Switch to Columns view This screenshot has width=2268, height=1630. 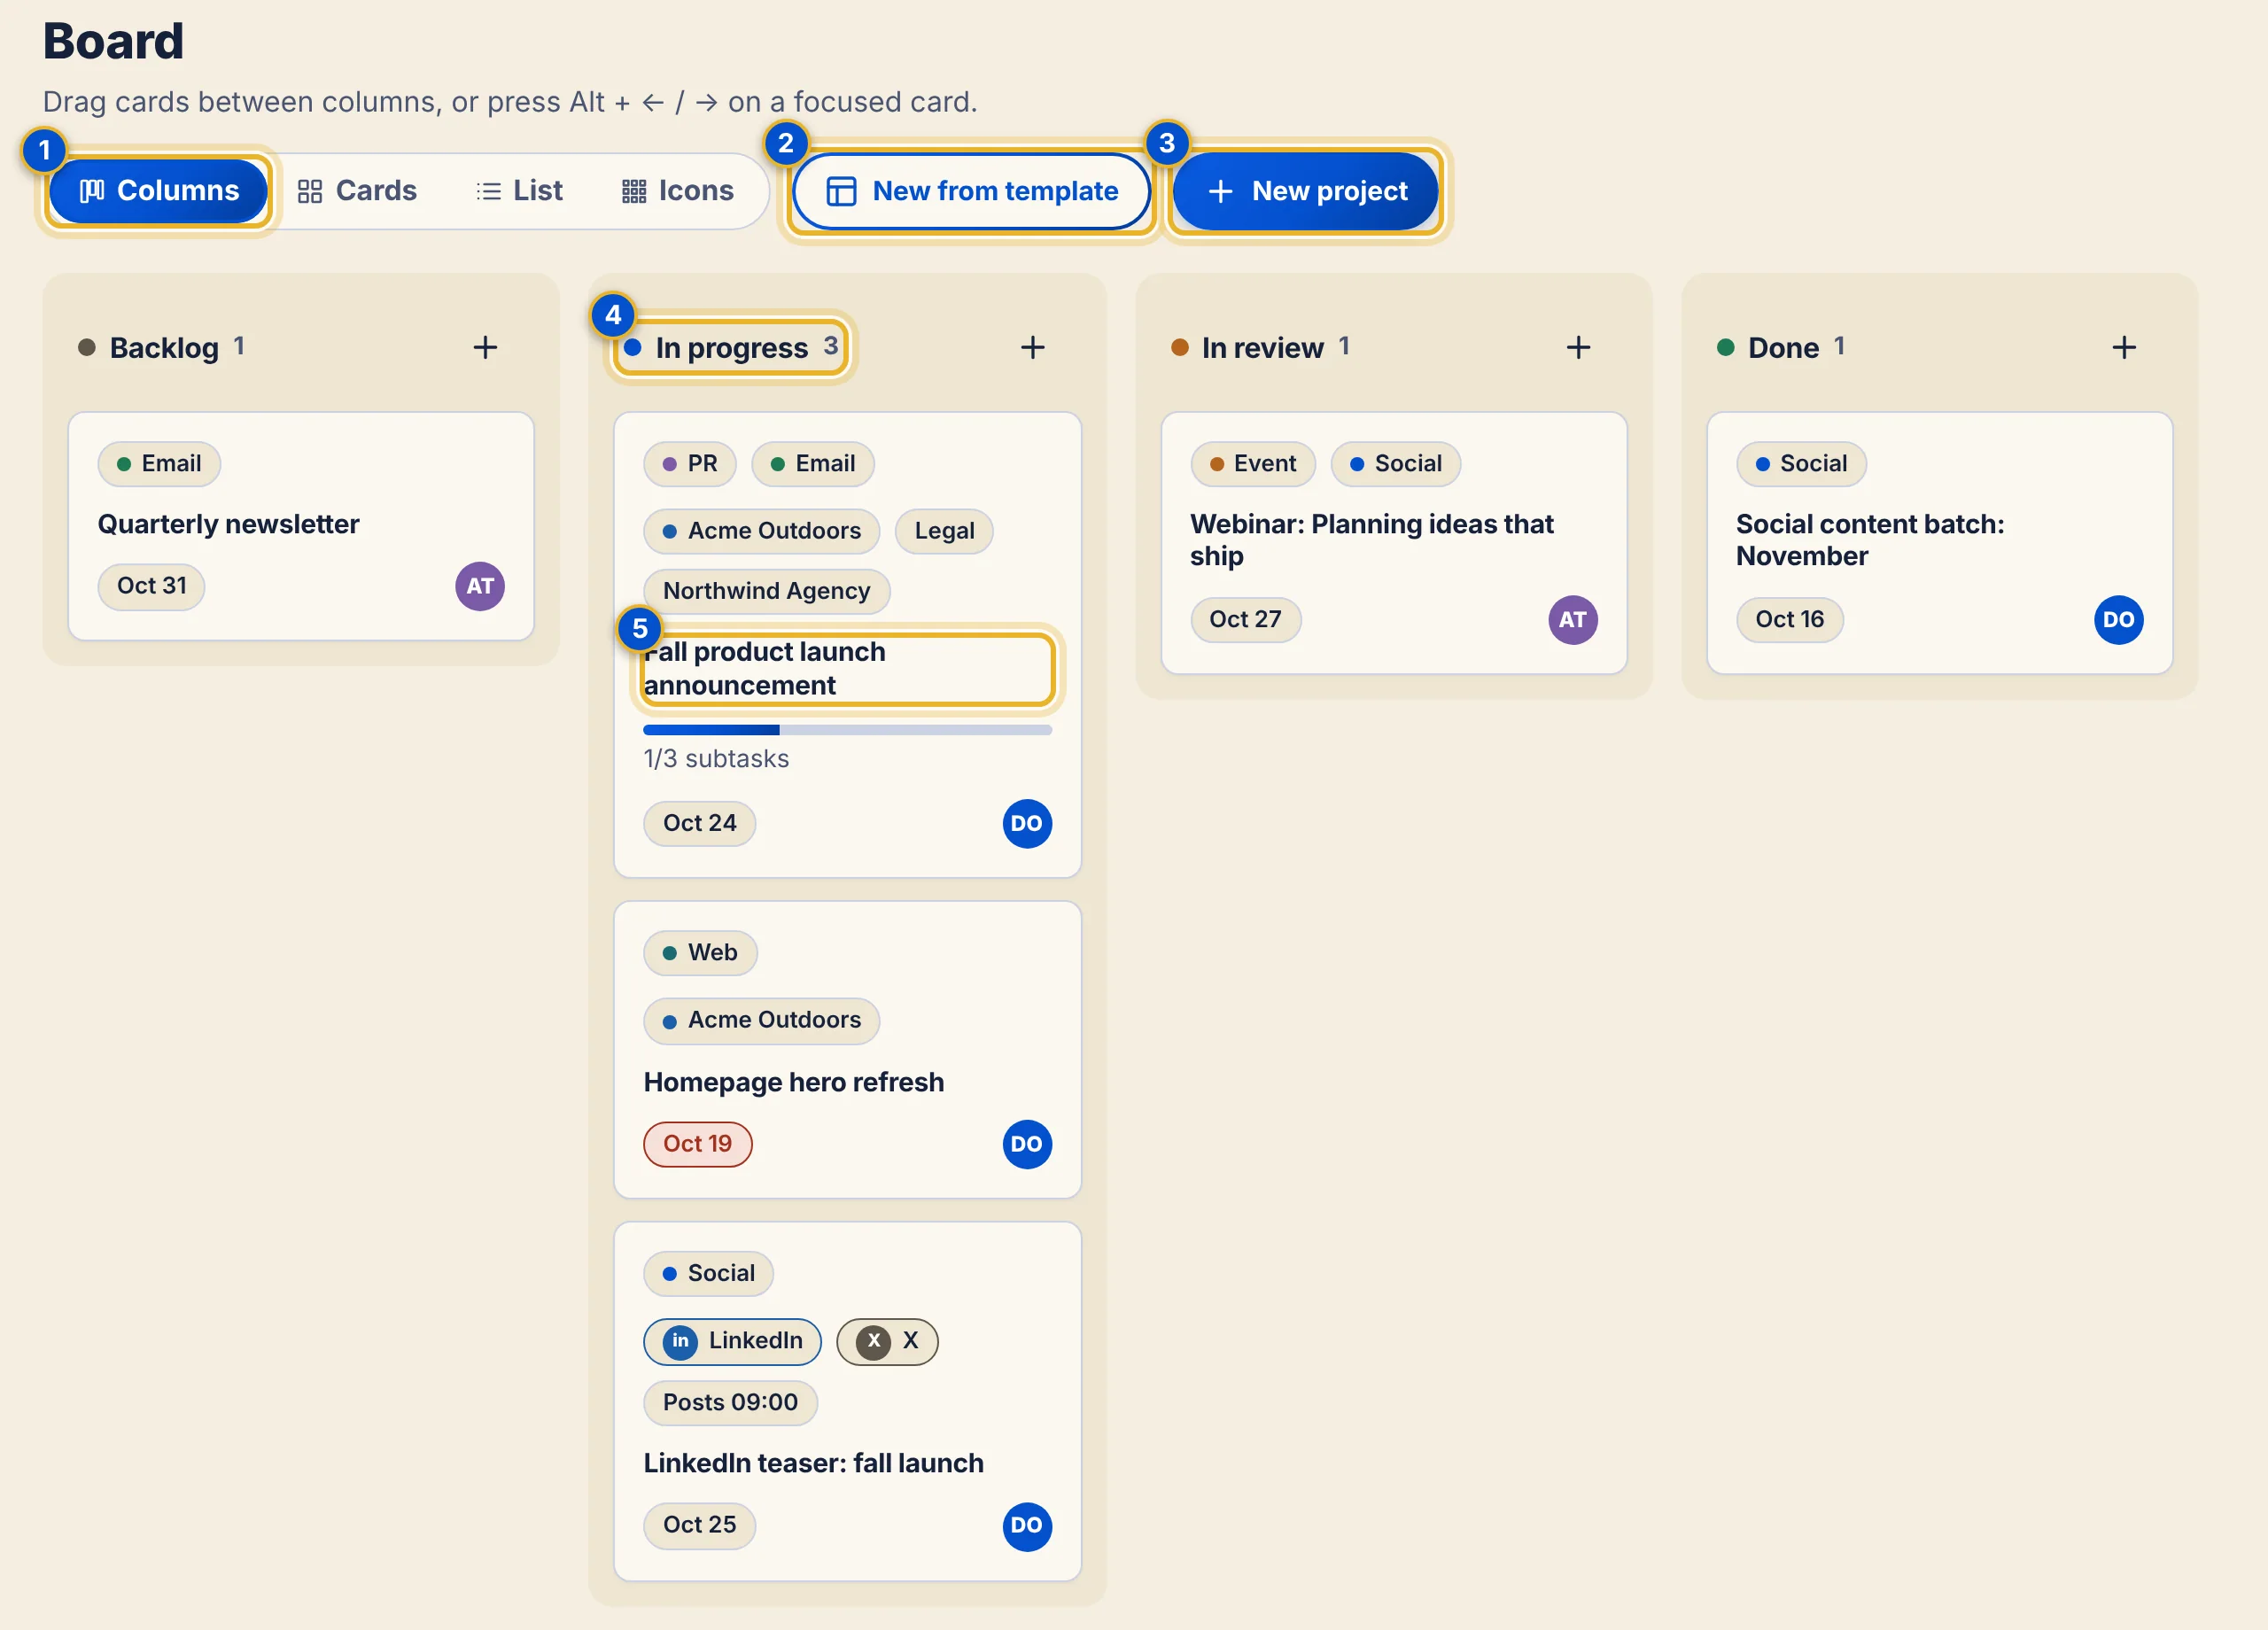pyautogui.click(x=158, y=191)
